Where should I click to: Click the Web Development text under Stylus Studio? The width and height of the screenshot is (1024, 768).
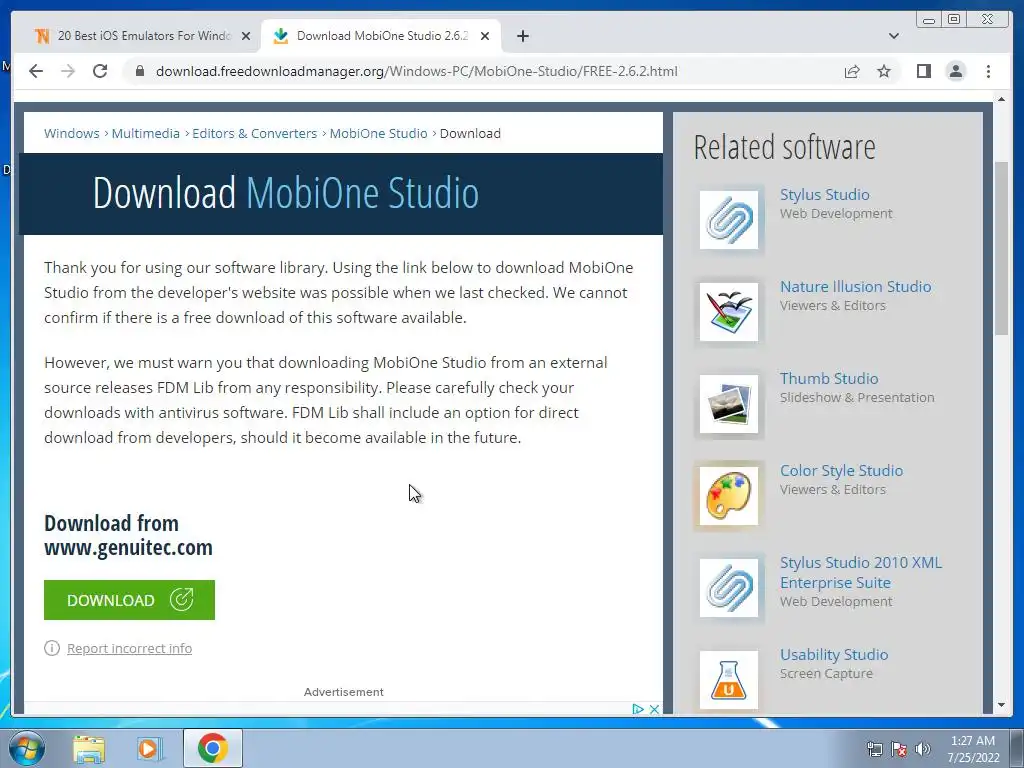pos(836,214)
